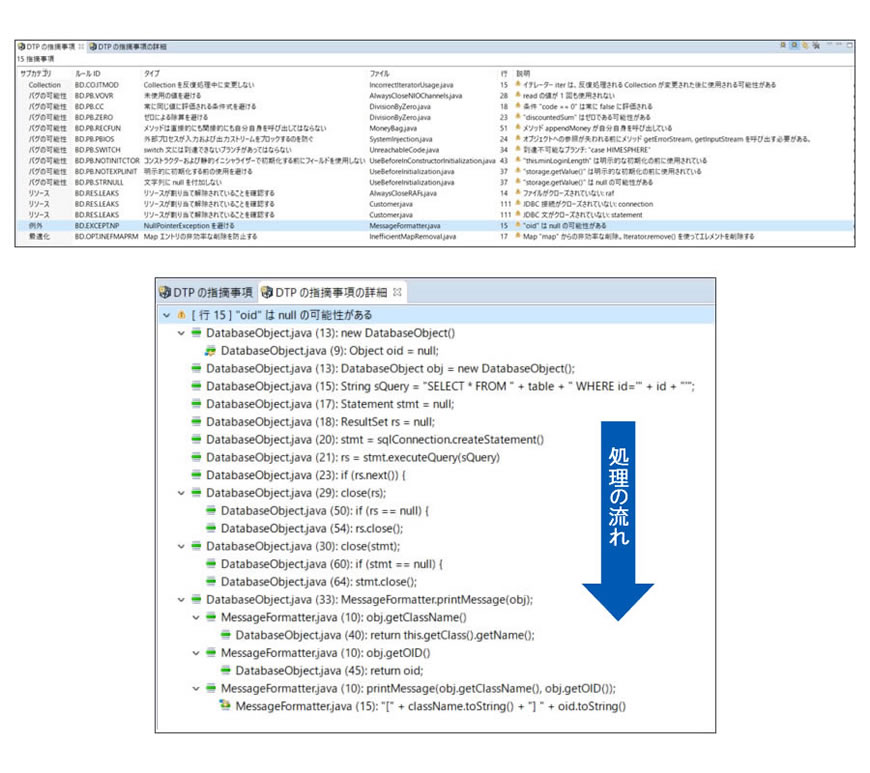This screenshot has width=870, height=773.
Task: Click file name "SystemInjection.java"
Action: point(401,139)
